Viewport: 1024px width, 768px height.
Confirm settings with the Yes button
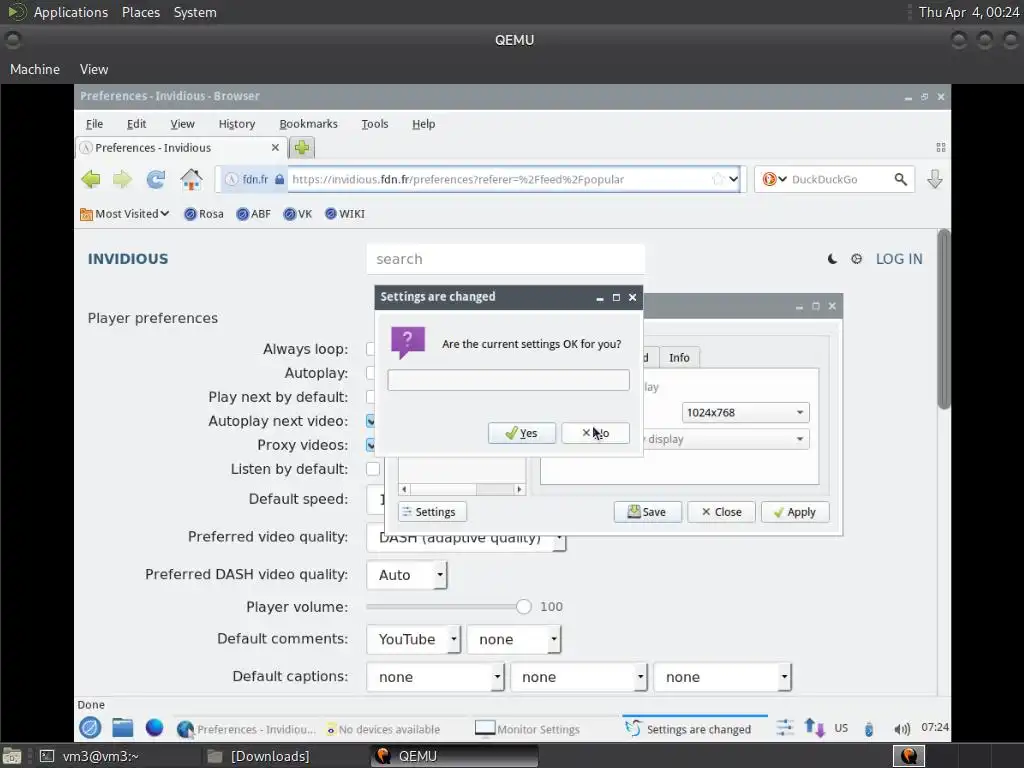(x=522, y=433)
